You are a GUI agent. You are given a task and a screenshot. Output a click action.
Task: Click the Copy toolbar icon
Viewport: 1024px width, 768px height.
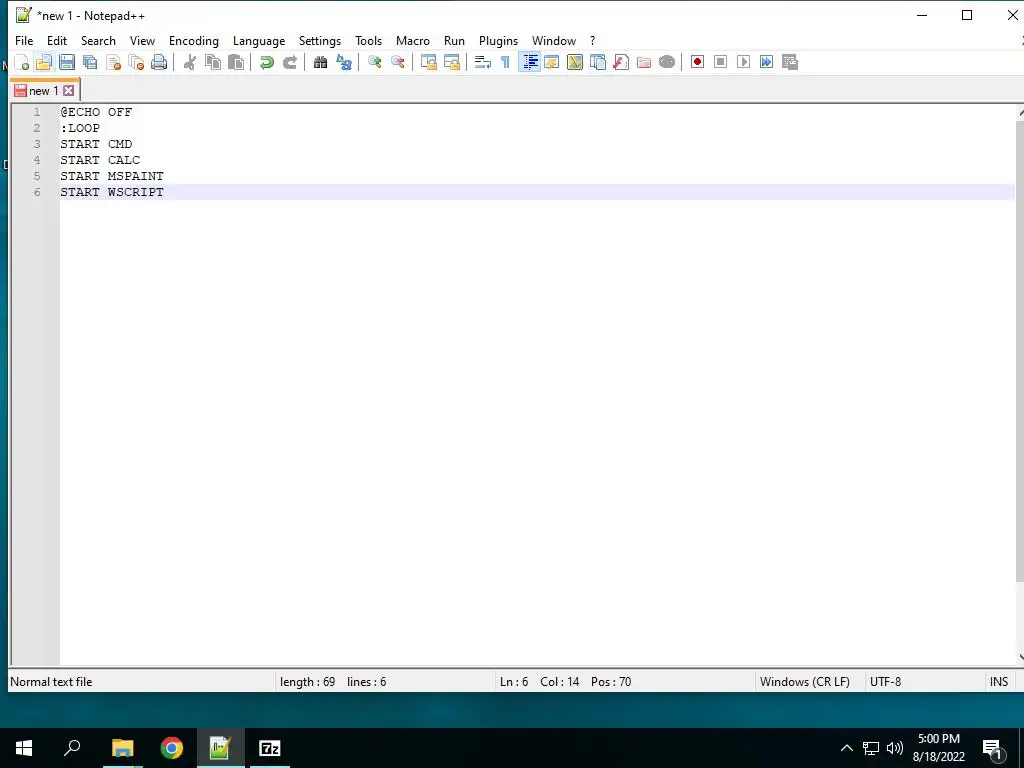pos(213,62)
